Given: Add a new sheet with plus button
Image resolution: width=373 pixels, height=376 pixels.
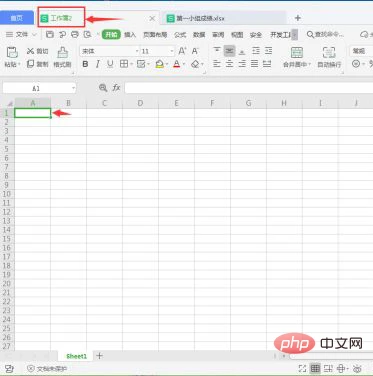Looking at the screenshot, I should (x=99, y=356).
